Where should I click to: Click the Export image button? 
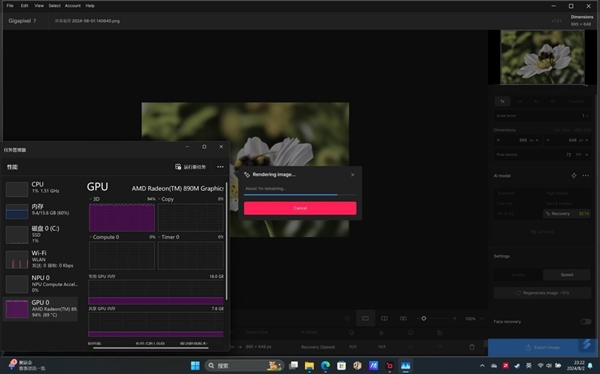pos(543,348)
